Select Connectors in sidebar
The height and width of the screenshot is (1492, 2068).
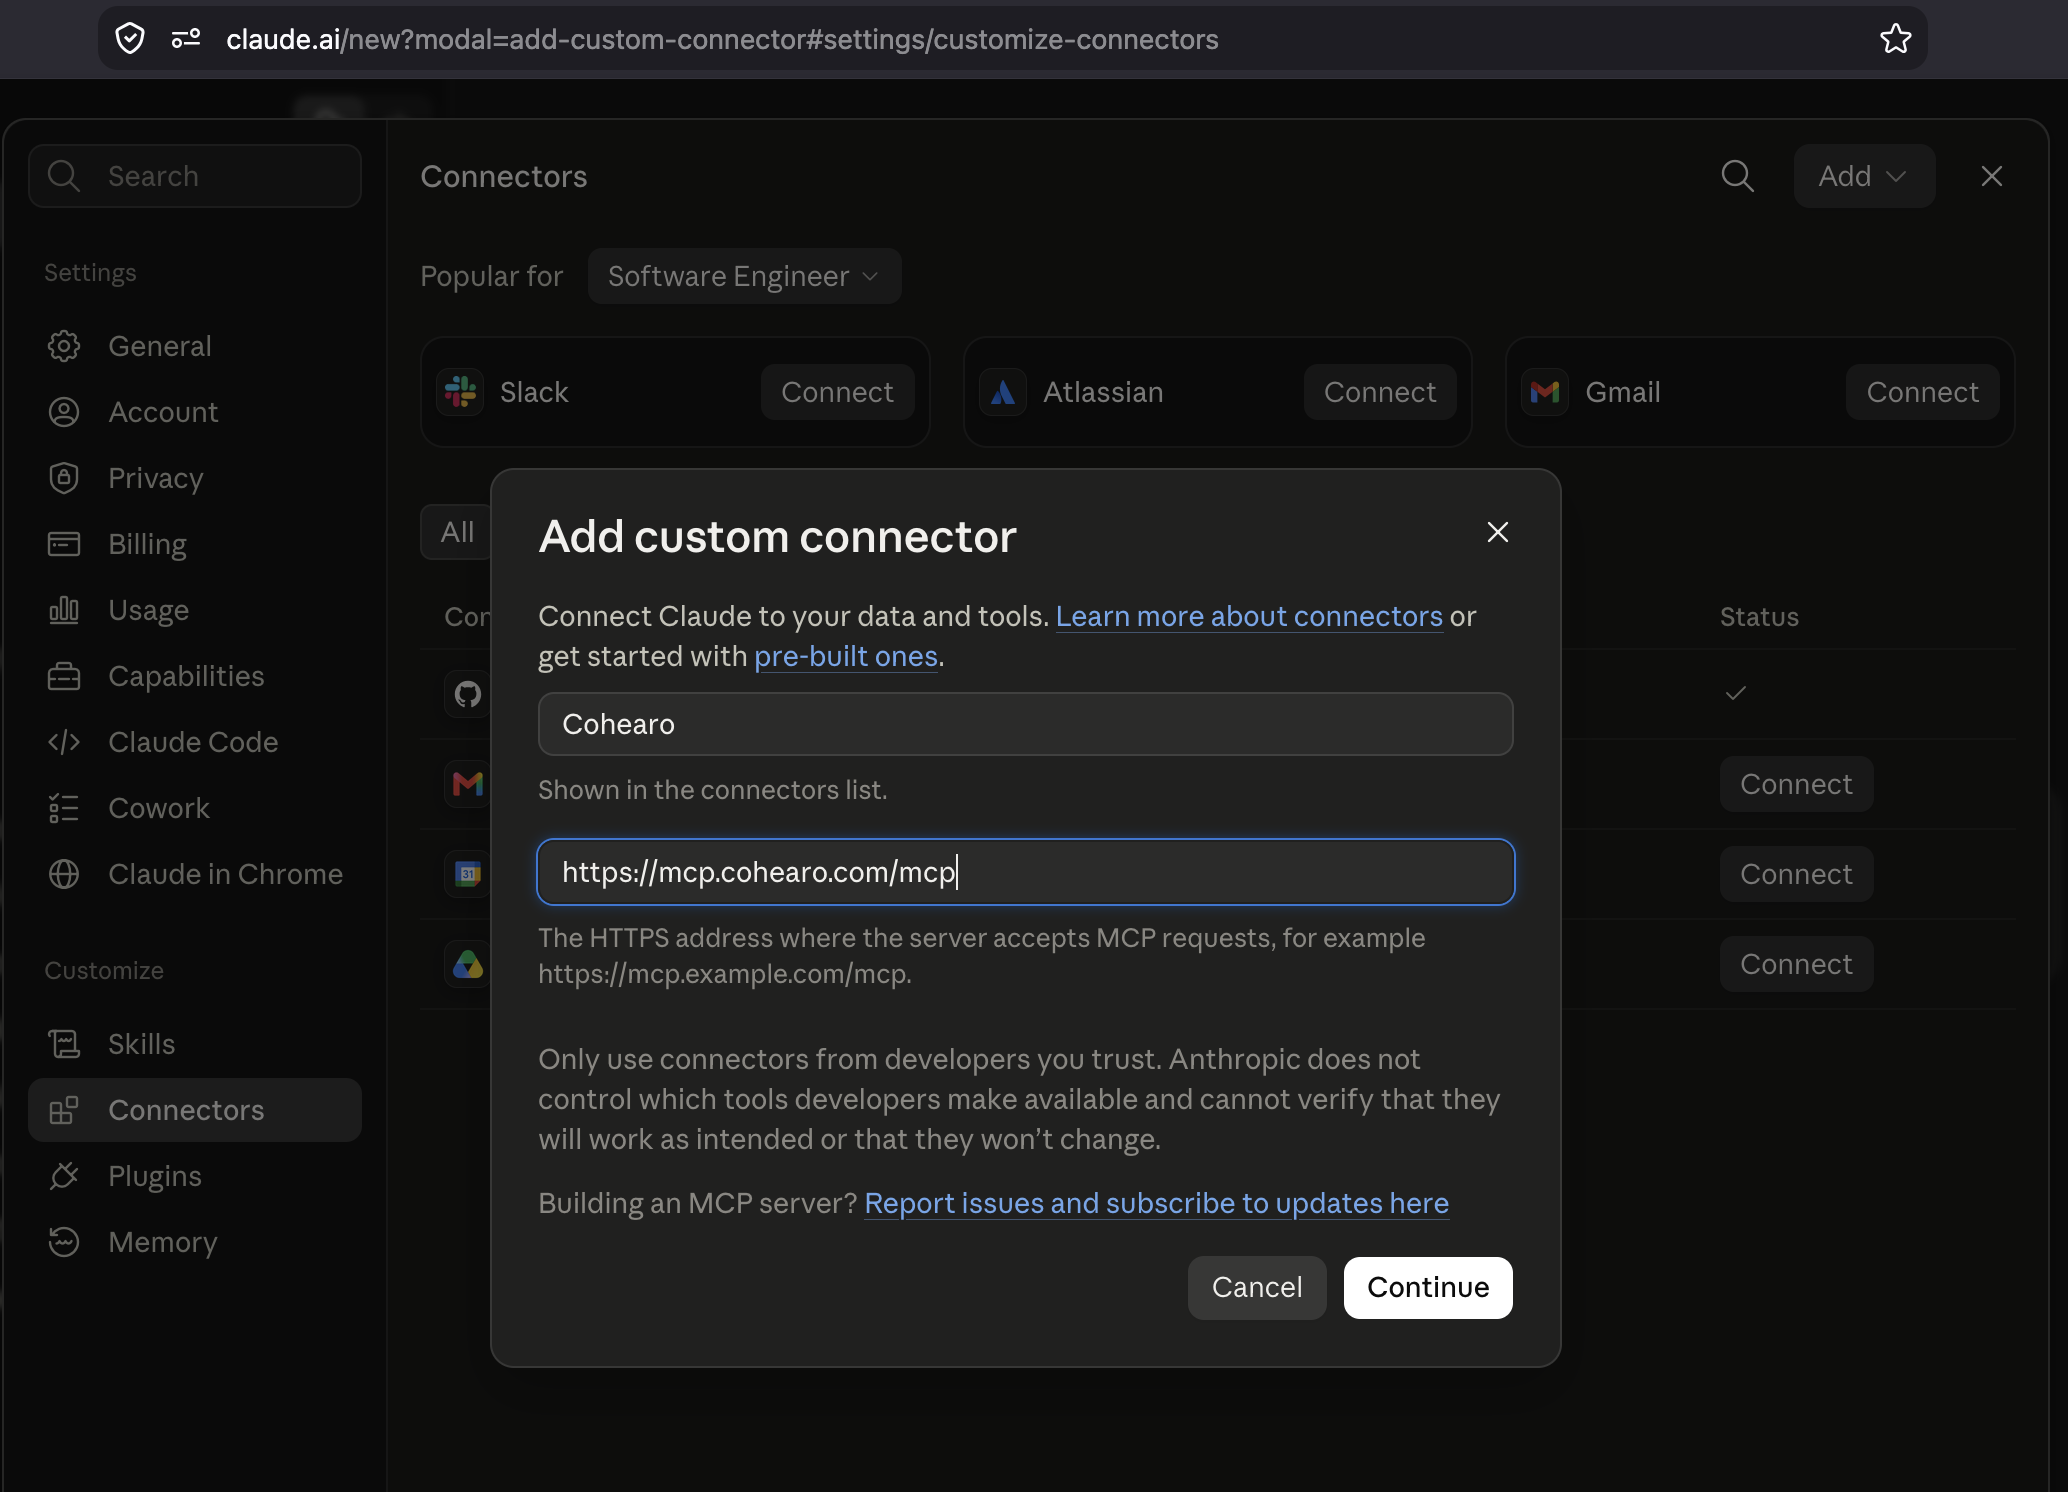pyautogui.click(x=195, y=1110)
